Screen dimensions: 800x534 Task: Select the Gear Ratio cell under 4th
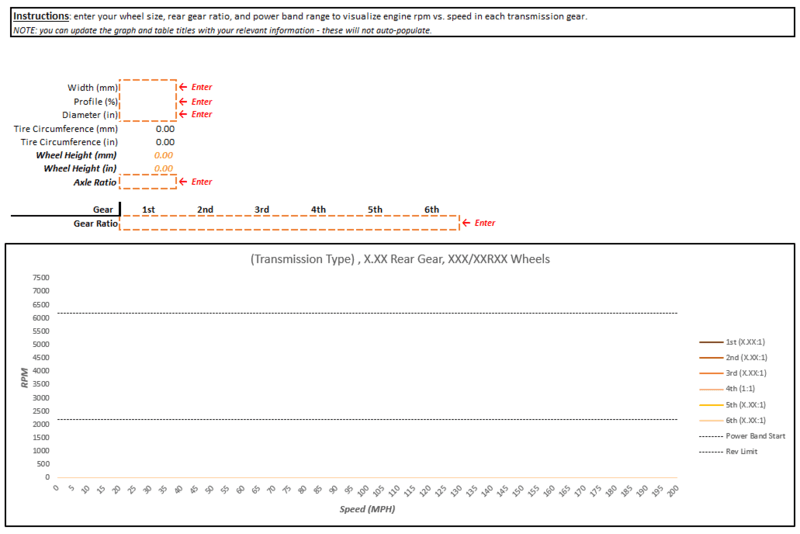tap(318, 224)
